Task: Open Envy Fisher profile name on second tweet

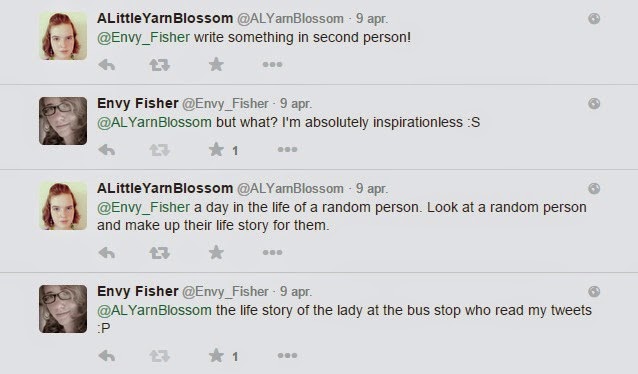Action: [x=138, y=103]
